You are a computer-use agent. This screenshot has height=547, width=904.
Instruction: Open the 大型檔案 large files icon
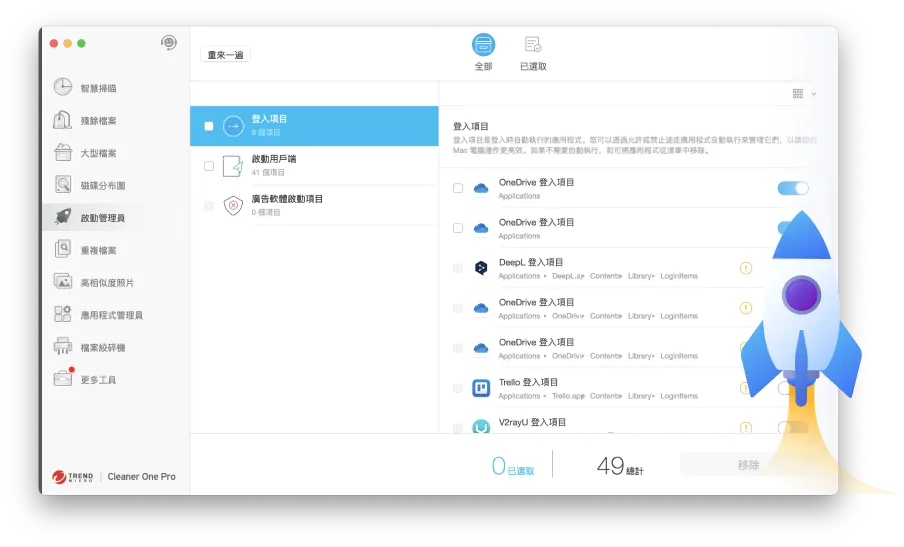pyautogui.click(x=63, y=153)
